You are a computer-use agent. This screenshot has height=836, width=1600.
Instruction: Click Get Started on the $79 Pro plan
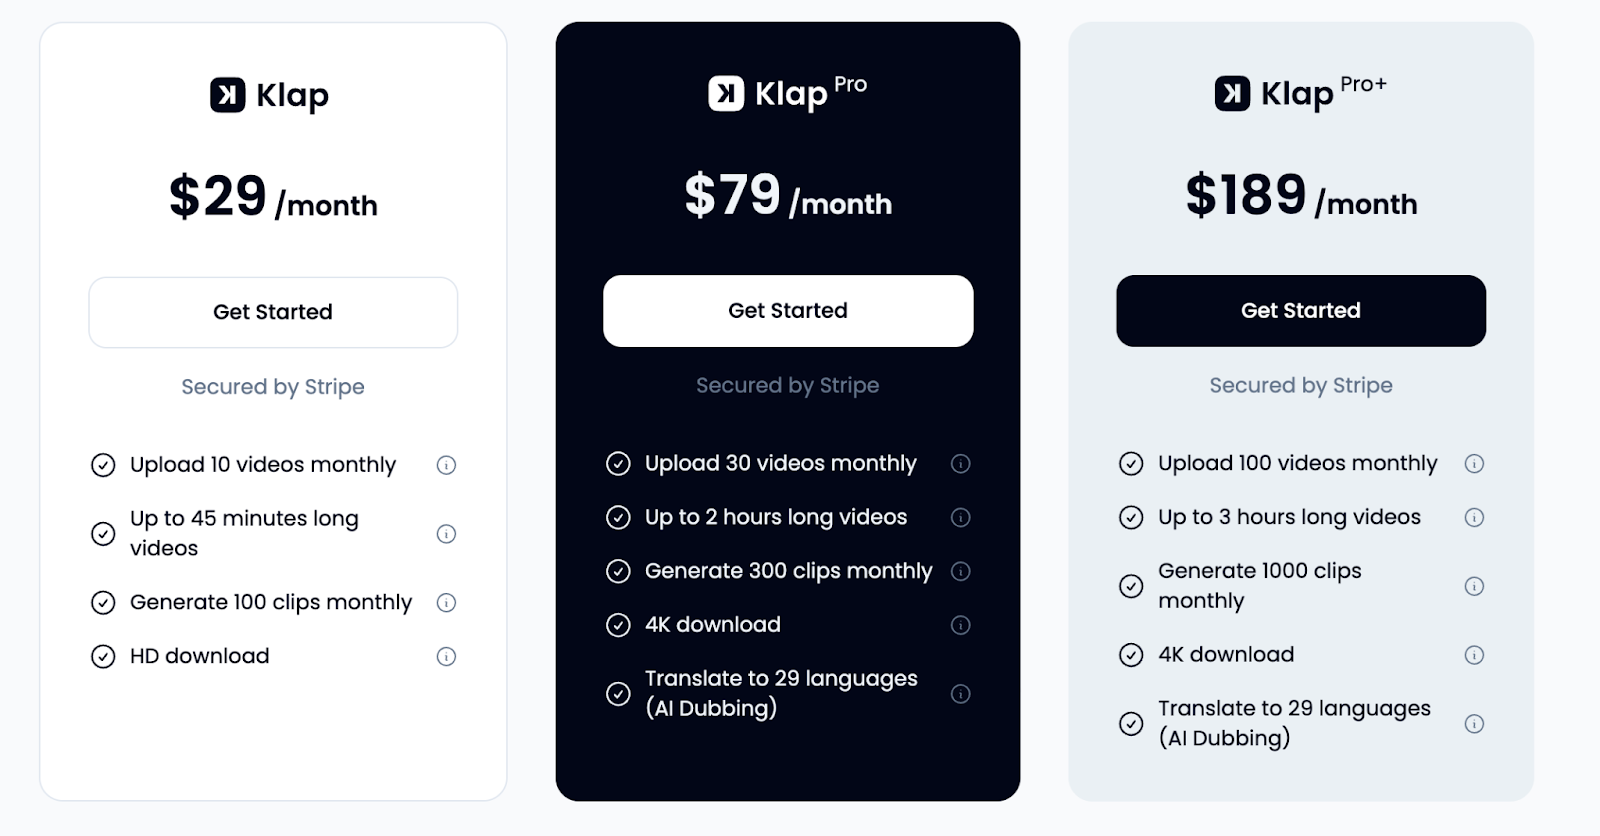click(x=788, y=311)
